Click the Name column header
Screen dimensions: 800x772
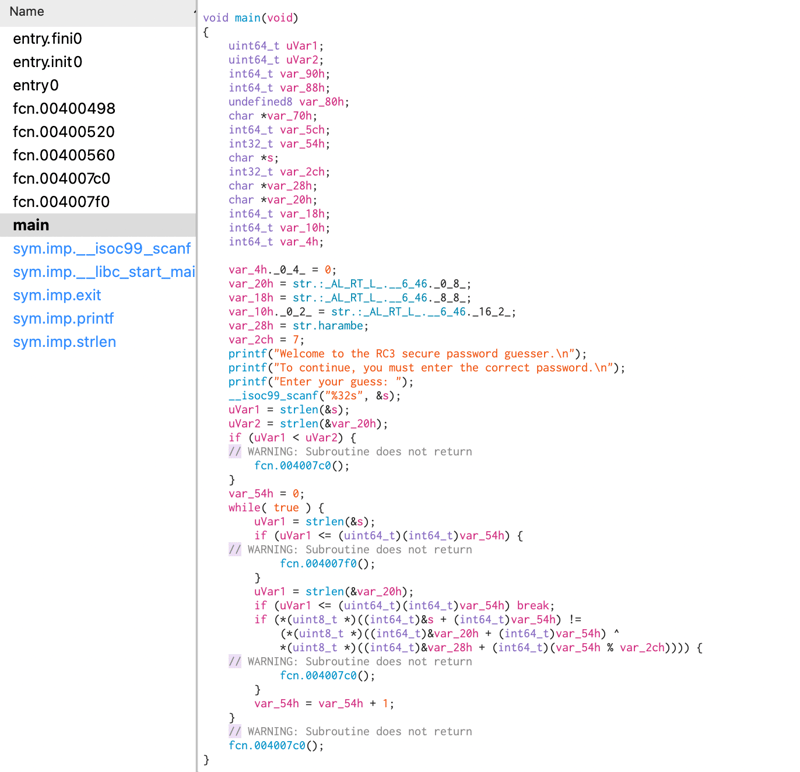pos(98,11)
